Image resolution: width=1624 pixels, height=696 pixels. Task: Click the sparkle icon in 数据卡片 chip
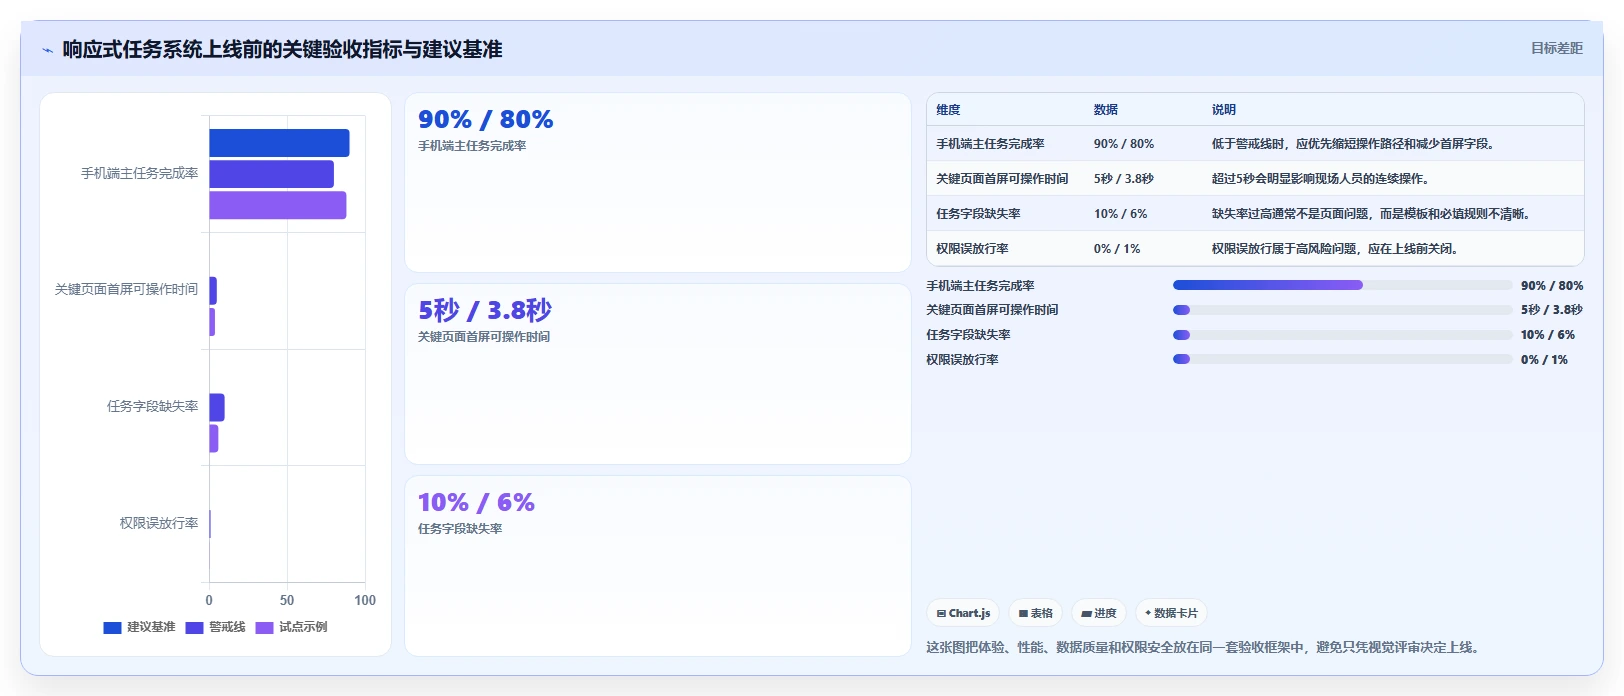pyautogui.click(x=1148, y=613)
